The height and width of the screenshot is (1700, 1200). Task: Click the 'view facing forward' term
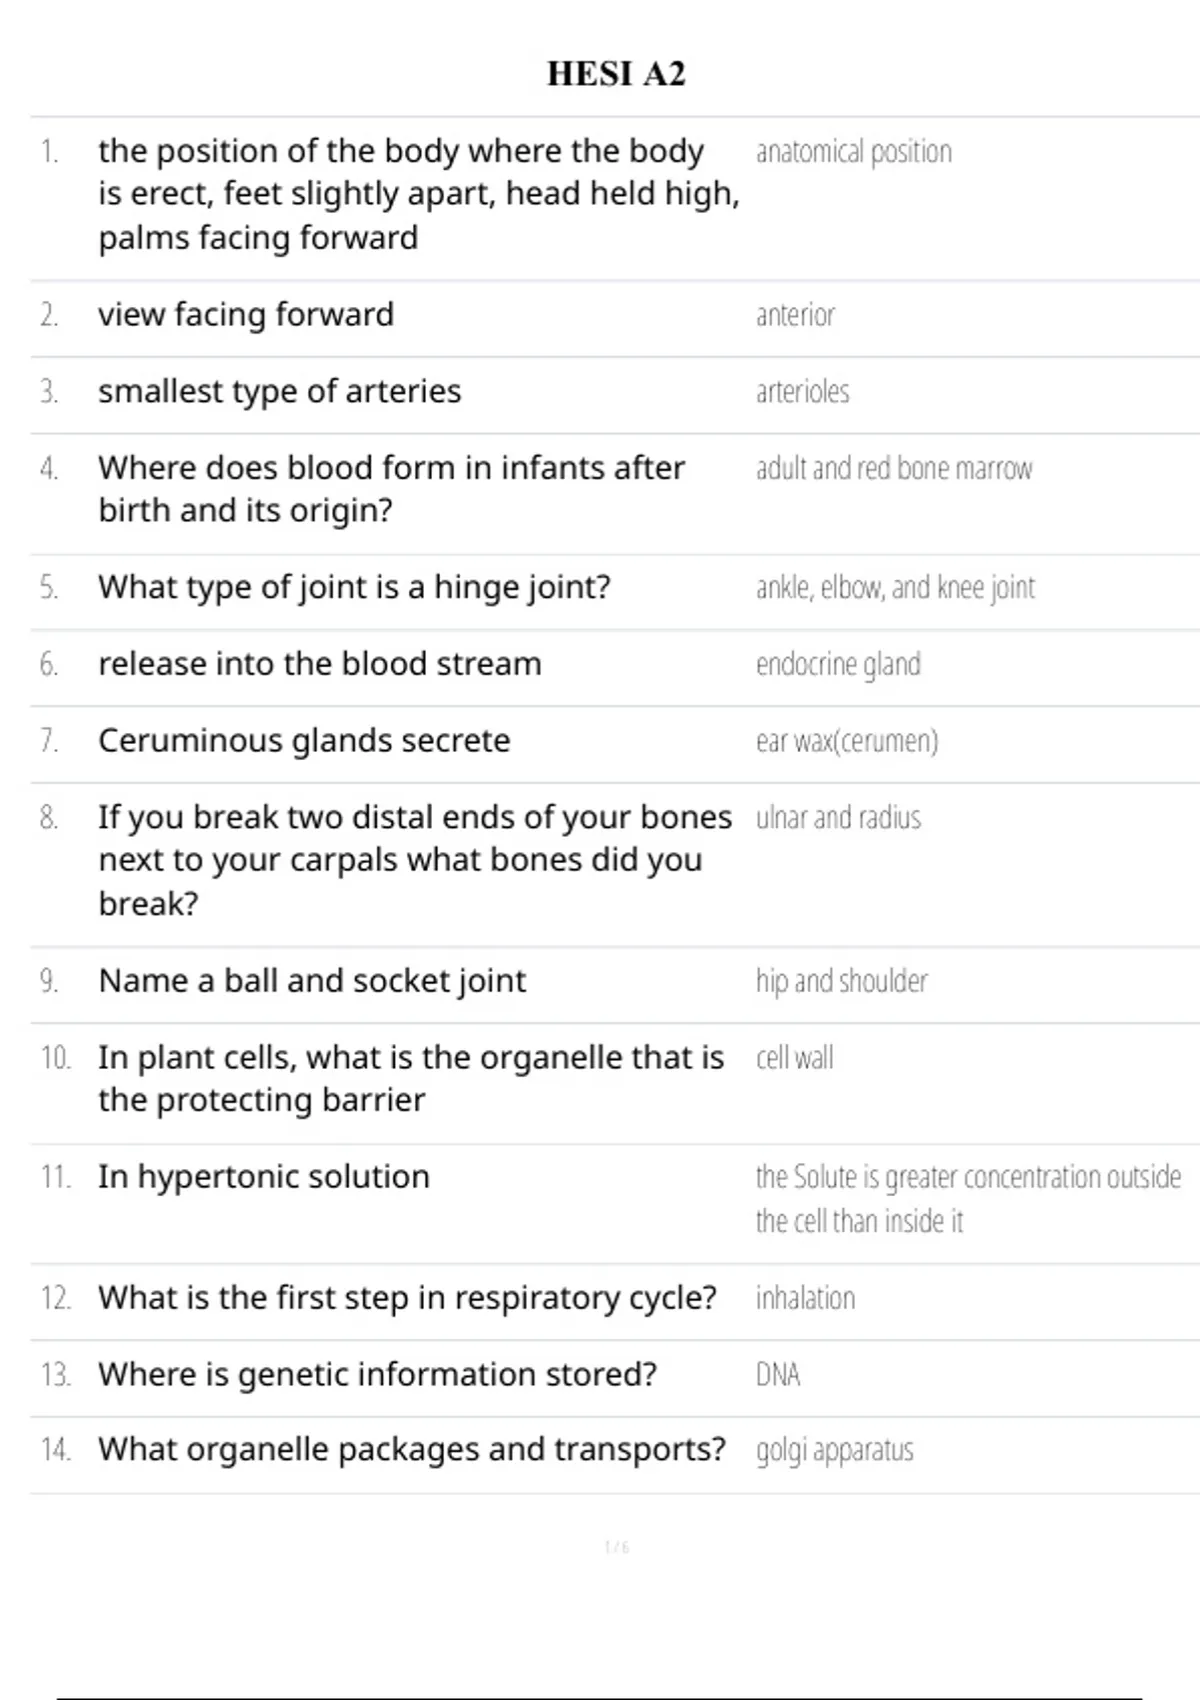click(x=246, y=315)
